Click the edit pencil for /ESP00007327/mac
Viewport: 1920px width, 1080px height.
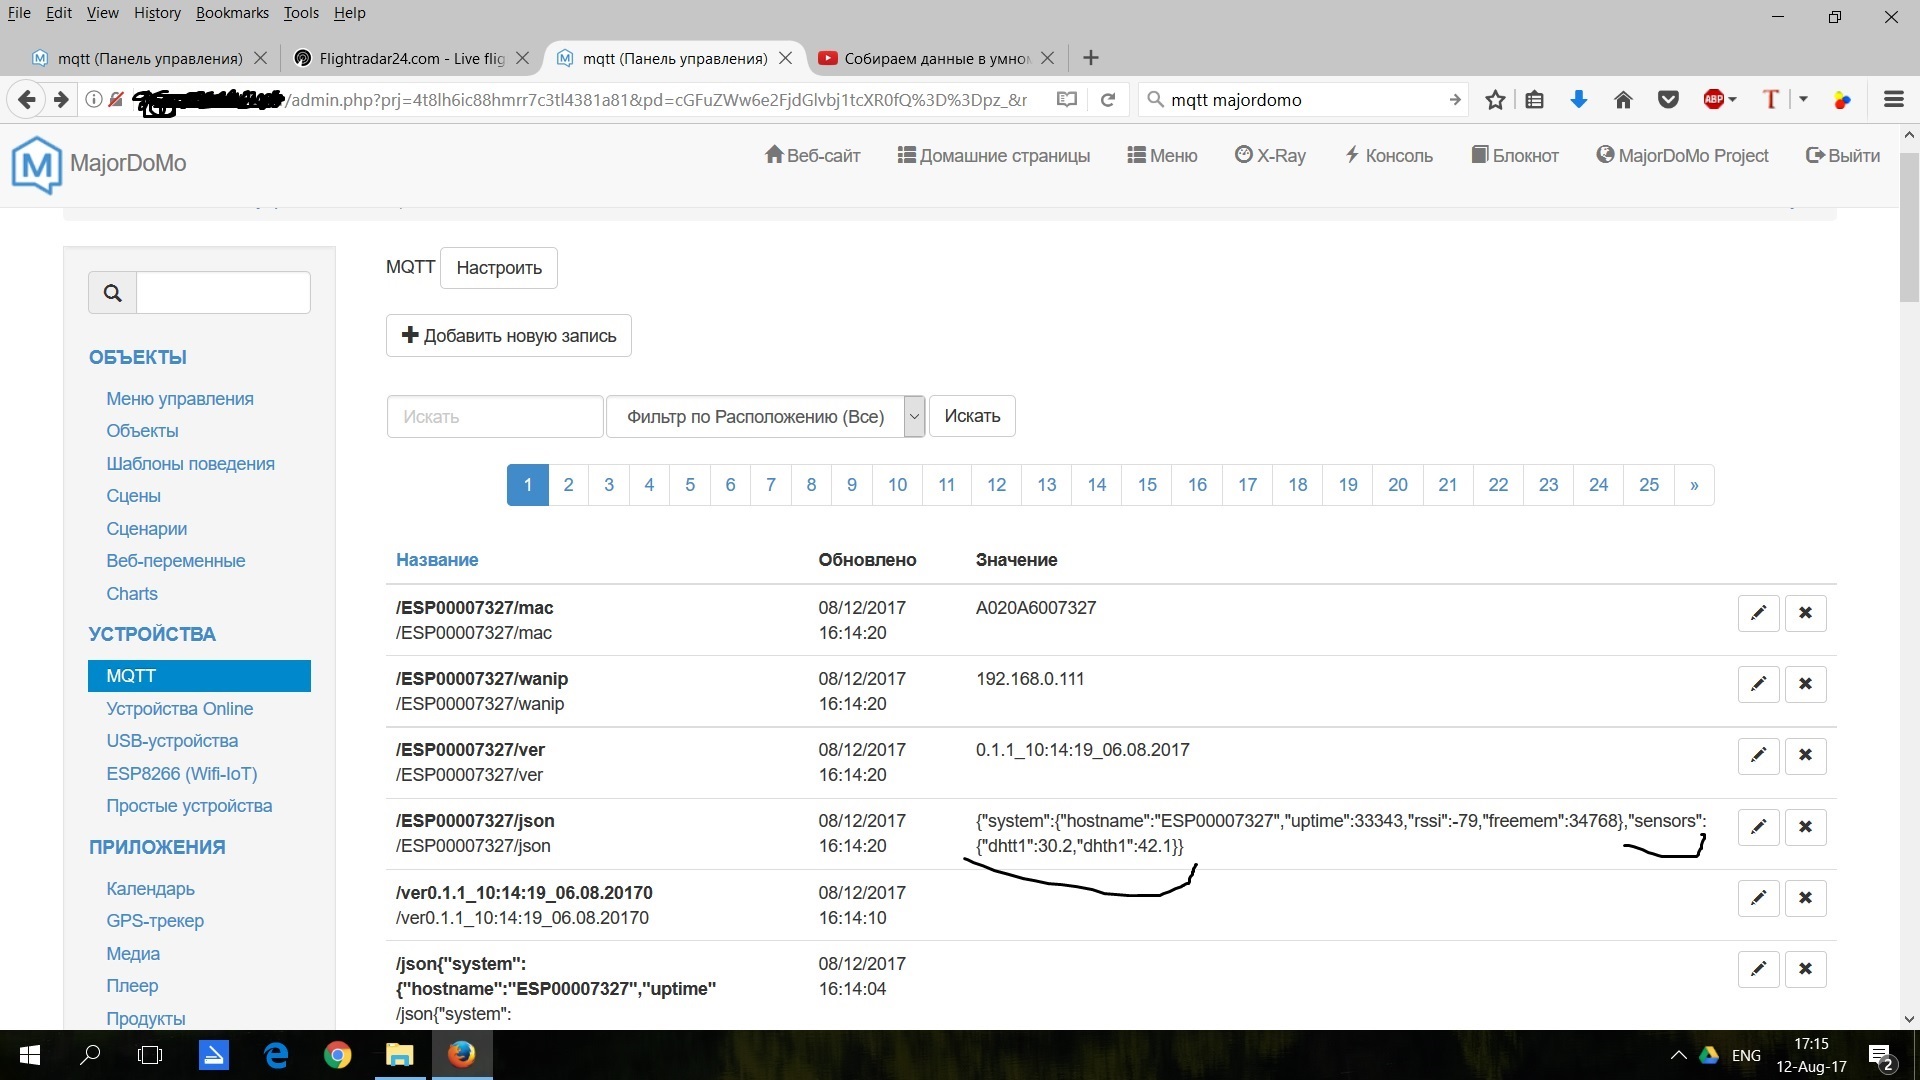1758,613
